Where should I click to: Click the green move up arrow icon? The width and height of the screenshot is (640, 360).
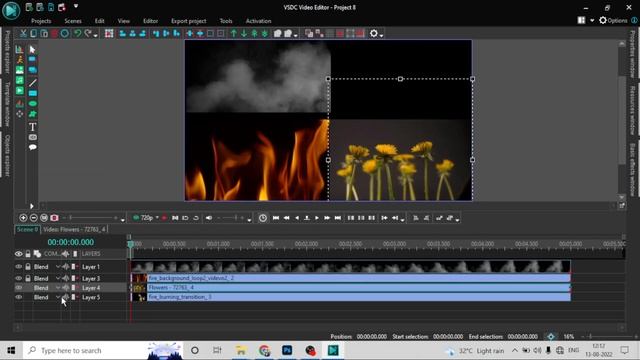pyautogui.click(x=233, y=33)
